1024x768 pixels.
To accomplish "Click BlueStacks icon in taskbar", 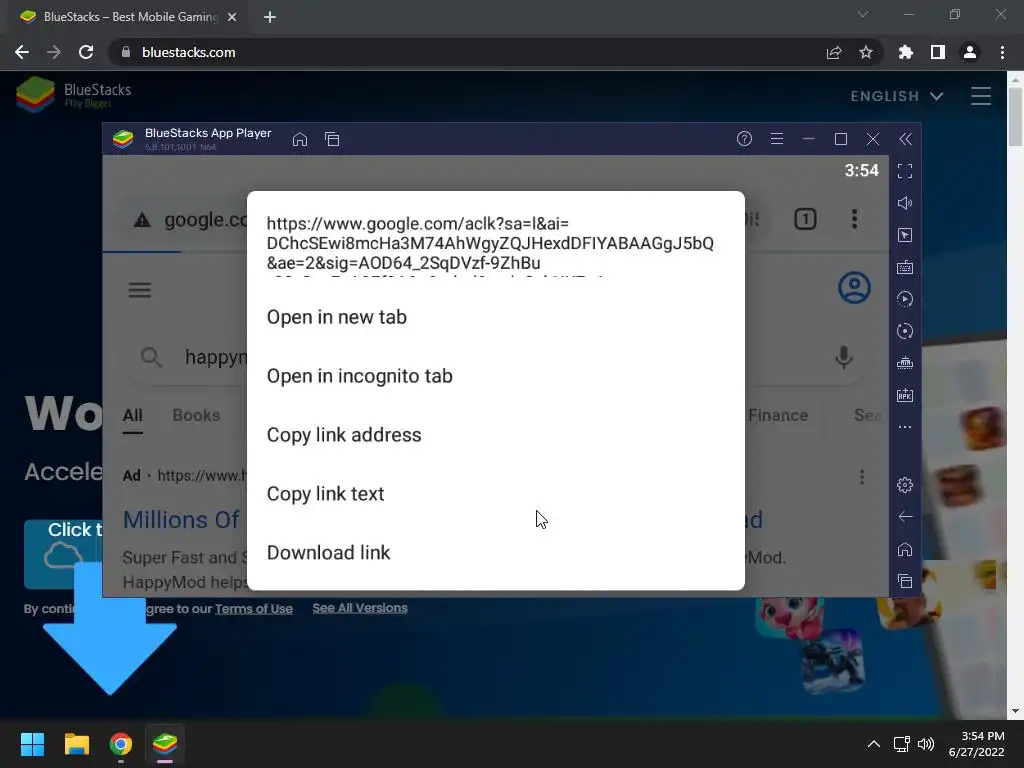I will click(x=165, y=744).
